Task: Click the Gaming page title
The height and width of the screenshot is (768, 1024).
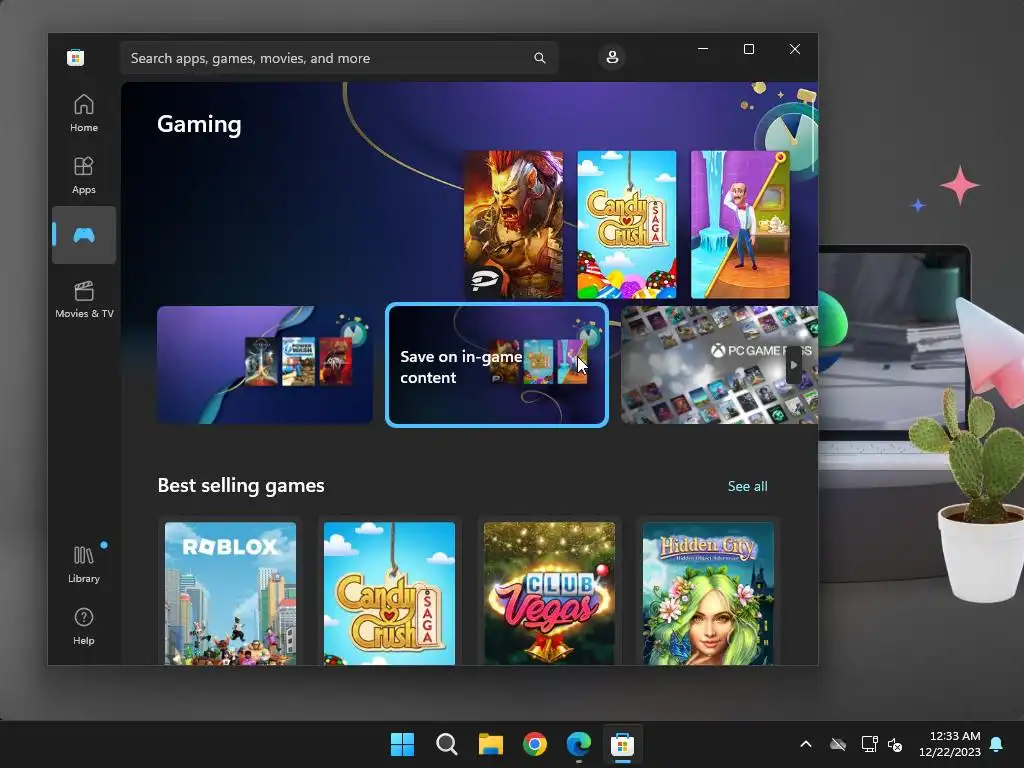Action: coord(199,124)
